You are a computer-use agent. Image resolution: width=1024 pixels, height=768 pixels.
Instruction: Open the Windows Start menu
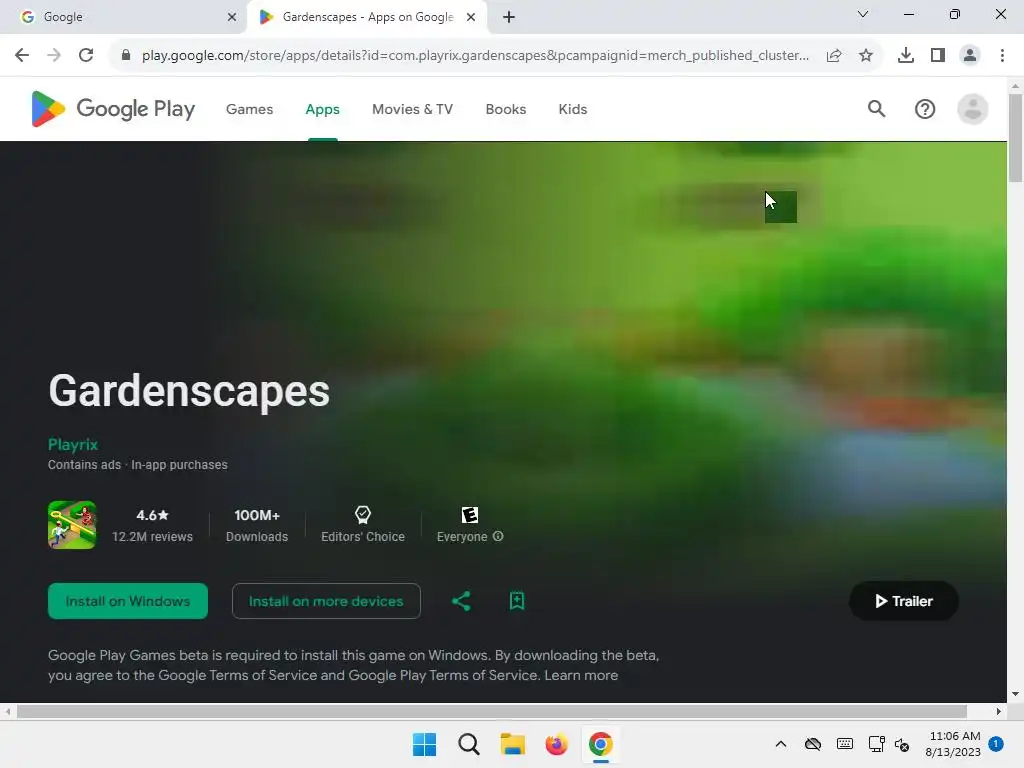(x=424, y=744)
